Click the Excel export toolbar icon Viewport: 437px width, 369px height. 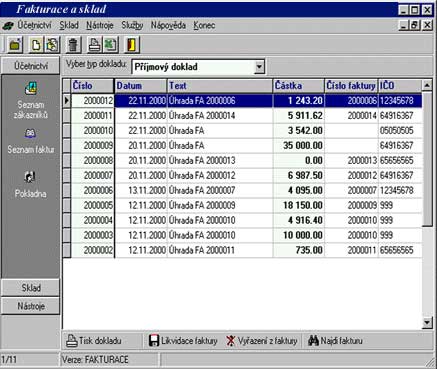[x=110, y=45]
